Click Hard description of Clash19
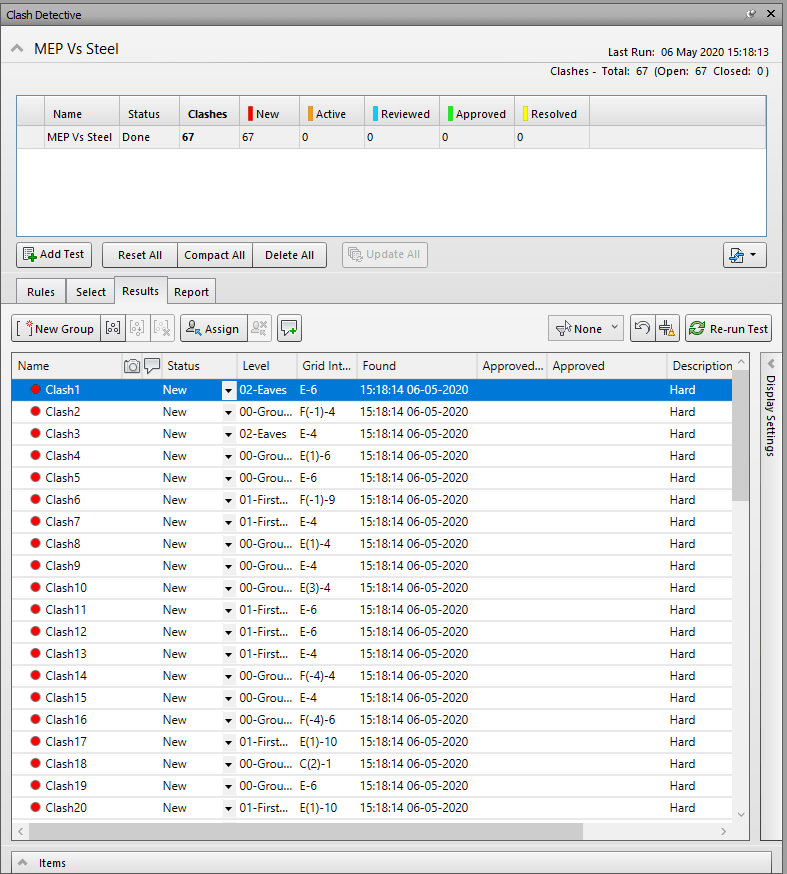787x874 pixels. pos(682,786)
